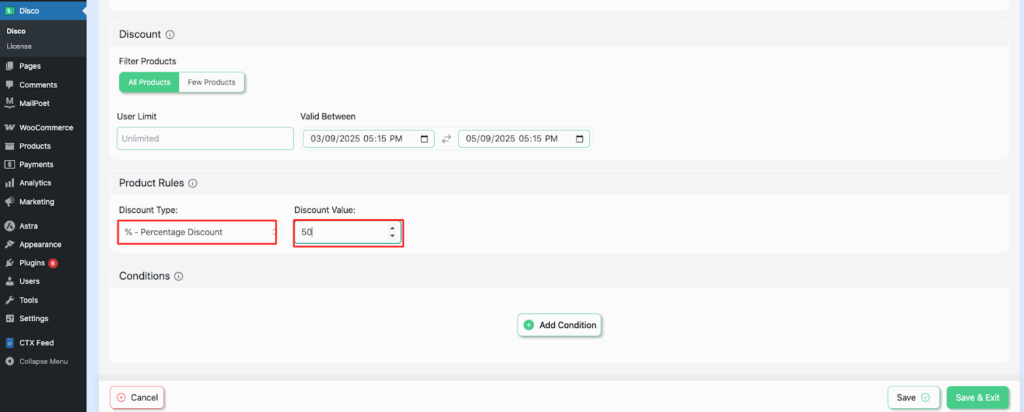The width and height of the screenshot is (1024, 412).
Task: Go to the WooCommerce menu
Action: coord(46,127)
